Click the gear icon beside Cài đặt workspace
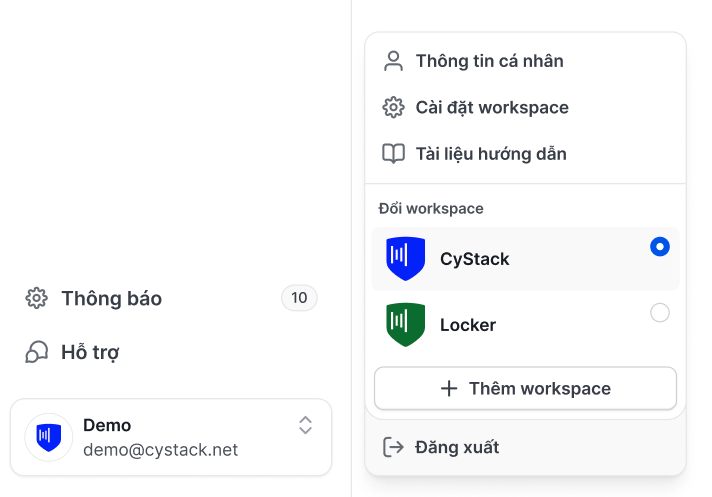712x497 pixels. pyautogui.click(x=393, y=108)
